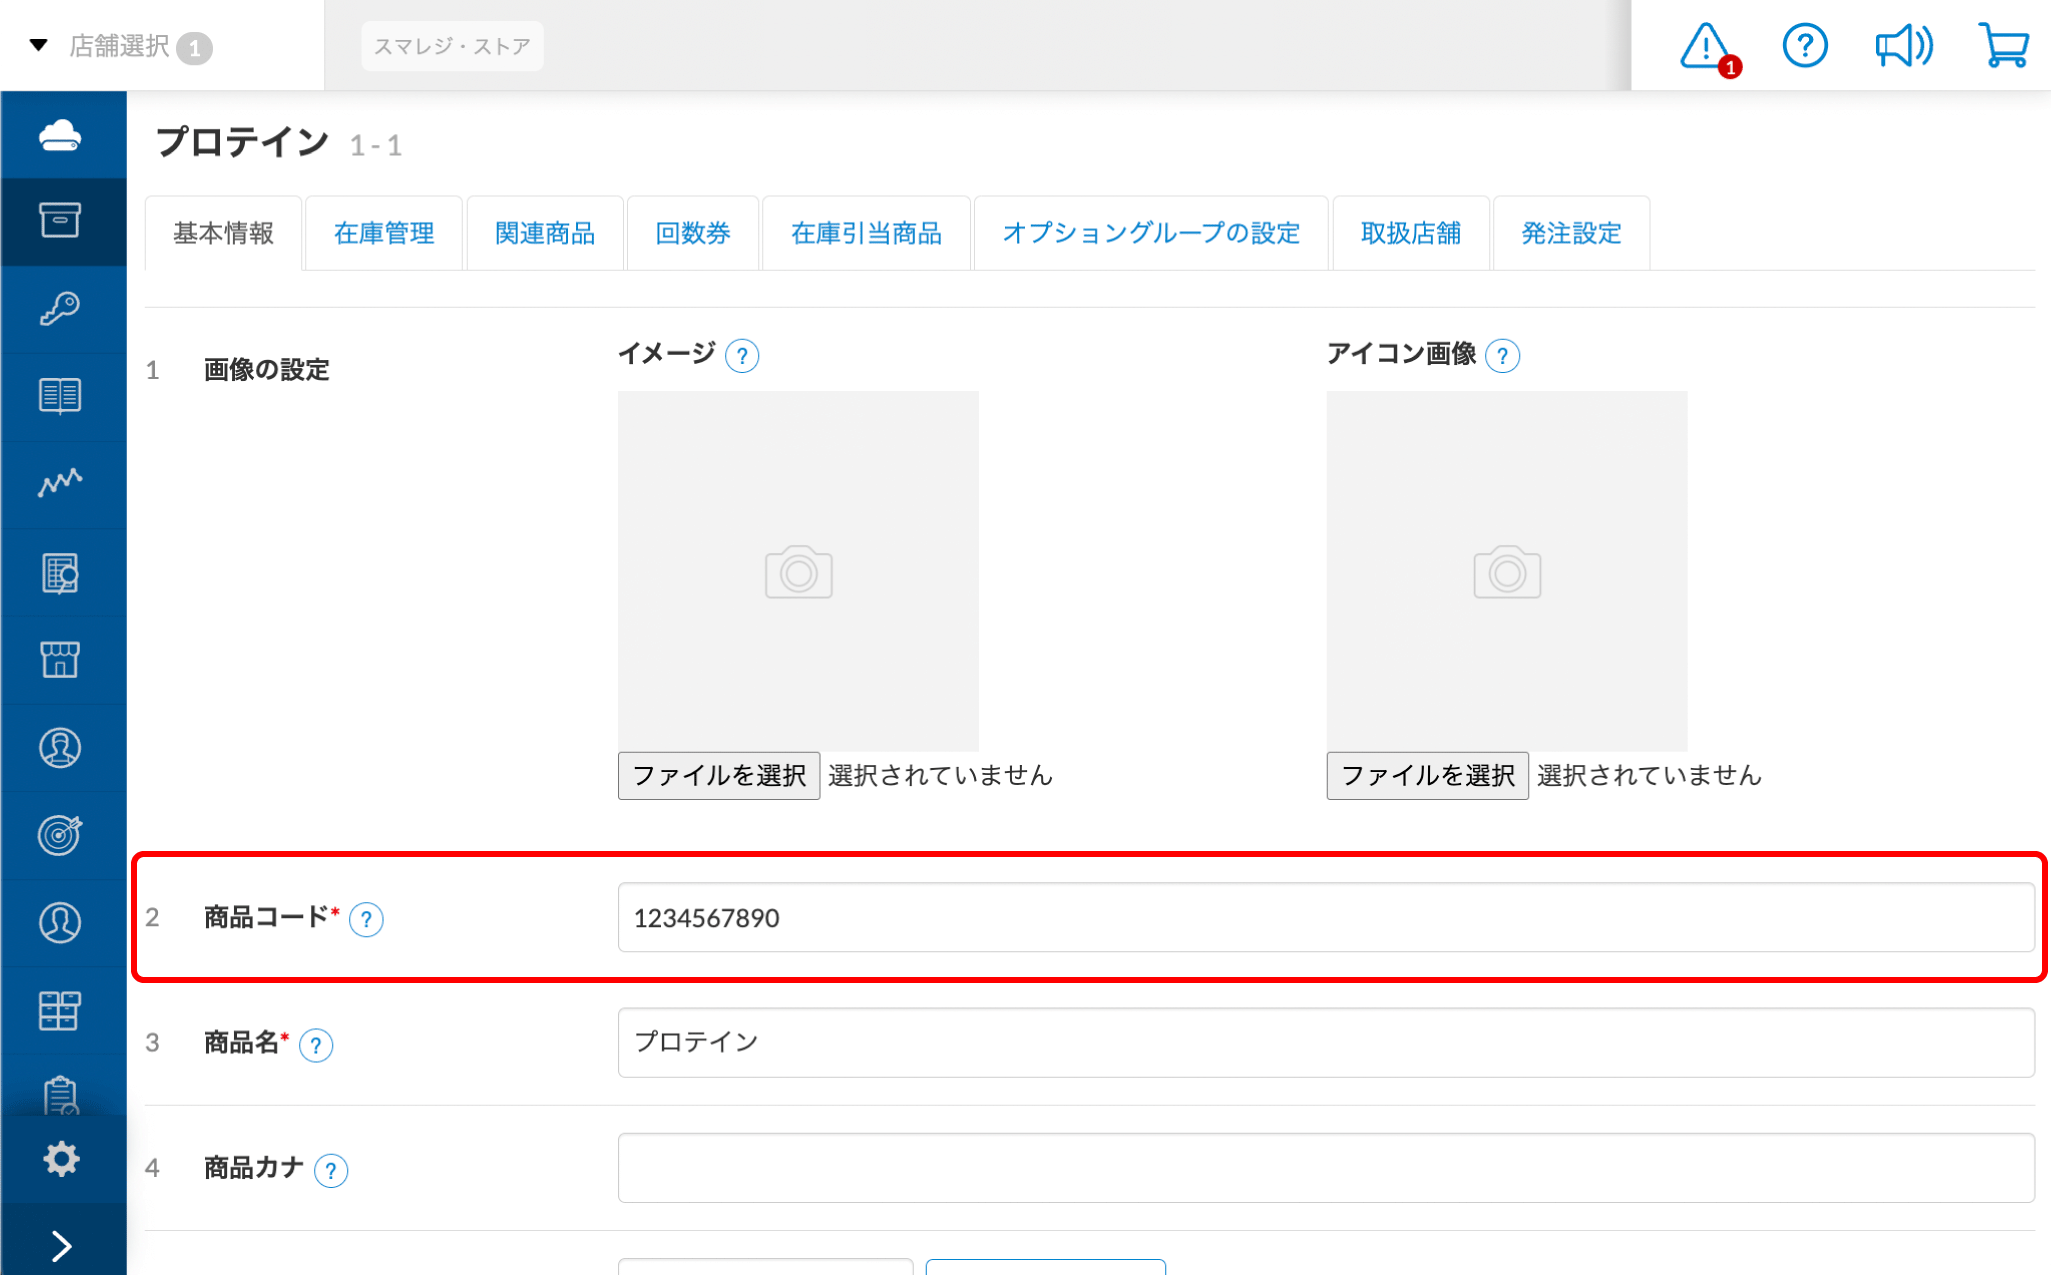
Task: Open the key icon in sidebar
Action: 60,308
